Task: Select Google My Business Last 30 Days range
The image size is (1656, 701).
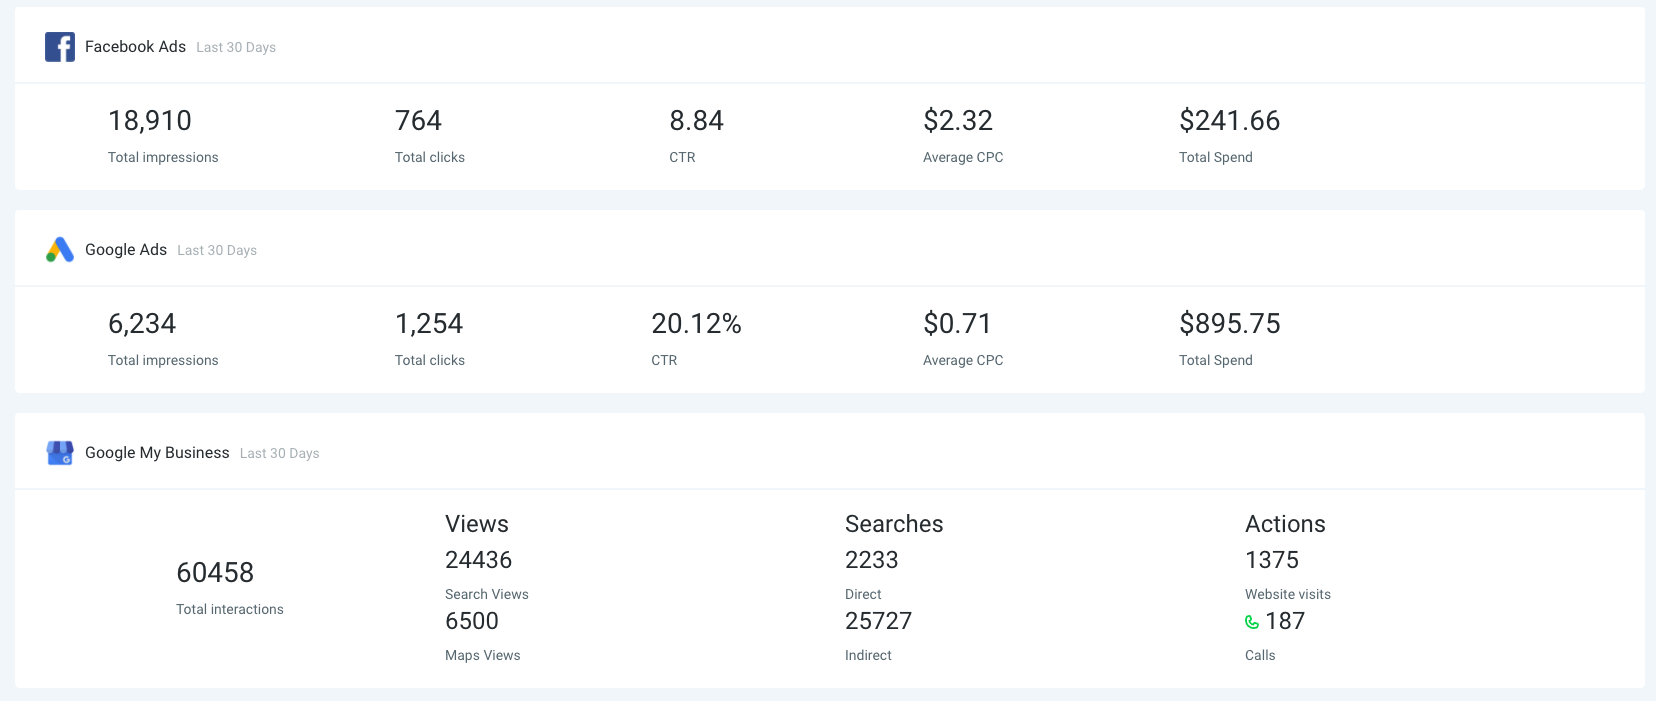Action: 280,454
